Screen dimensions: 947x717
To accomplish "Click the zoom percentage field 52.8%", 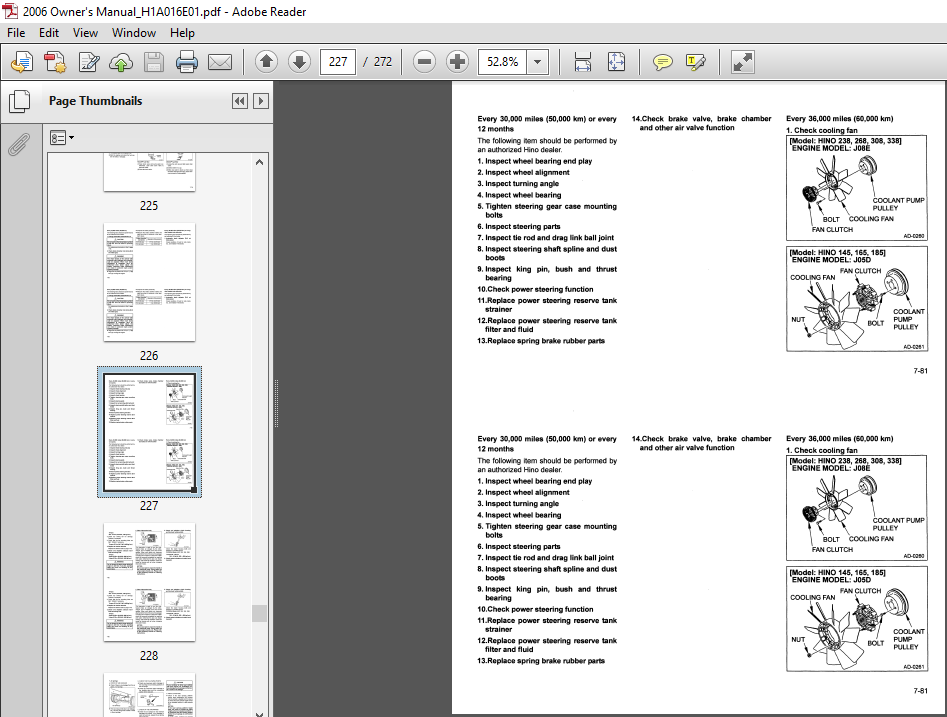I will coord(502,62).
